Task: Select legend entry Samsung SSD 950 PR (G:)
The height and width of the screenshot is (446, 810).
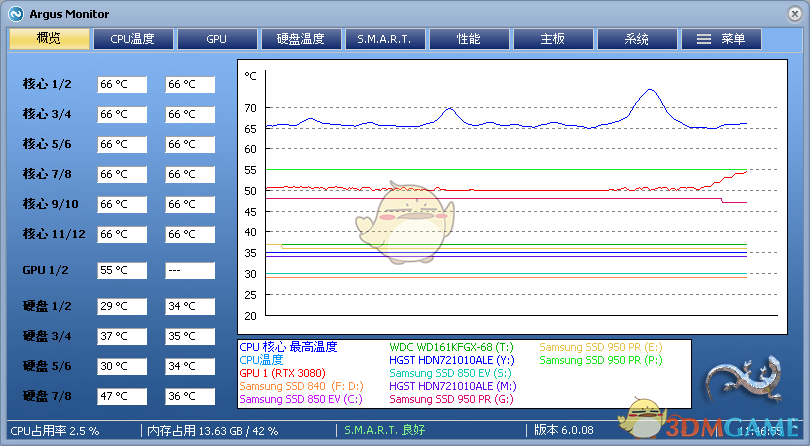Action: coord(451,399)
